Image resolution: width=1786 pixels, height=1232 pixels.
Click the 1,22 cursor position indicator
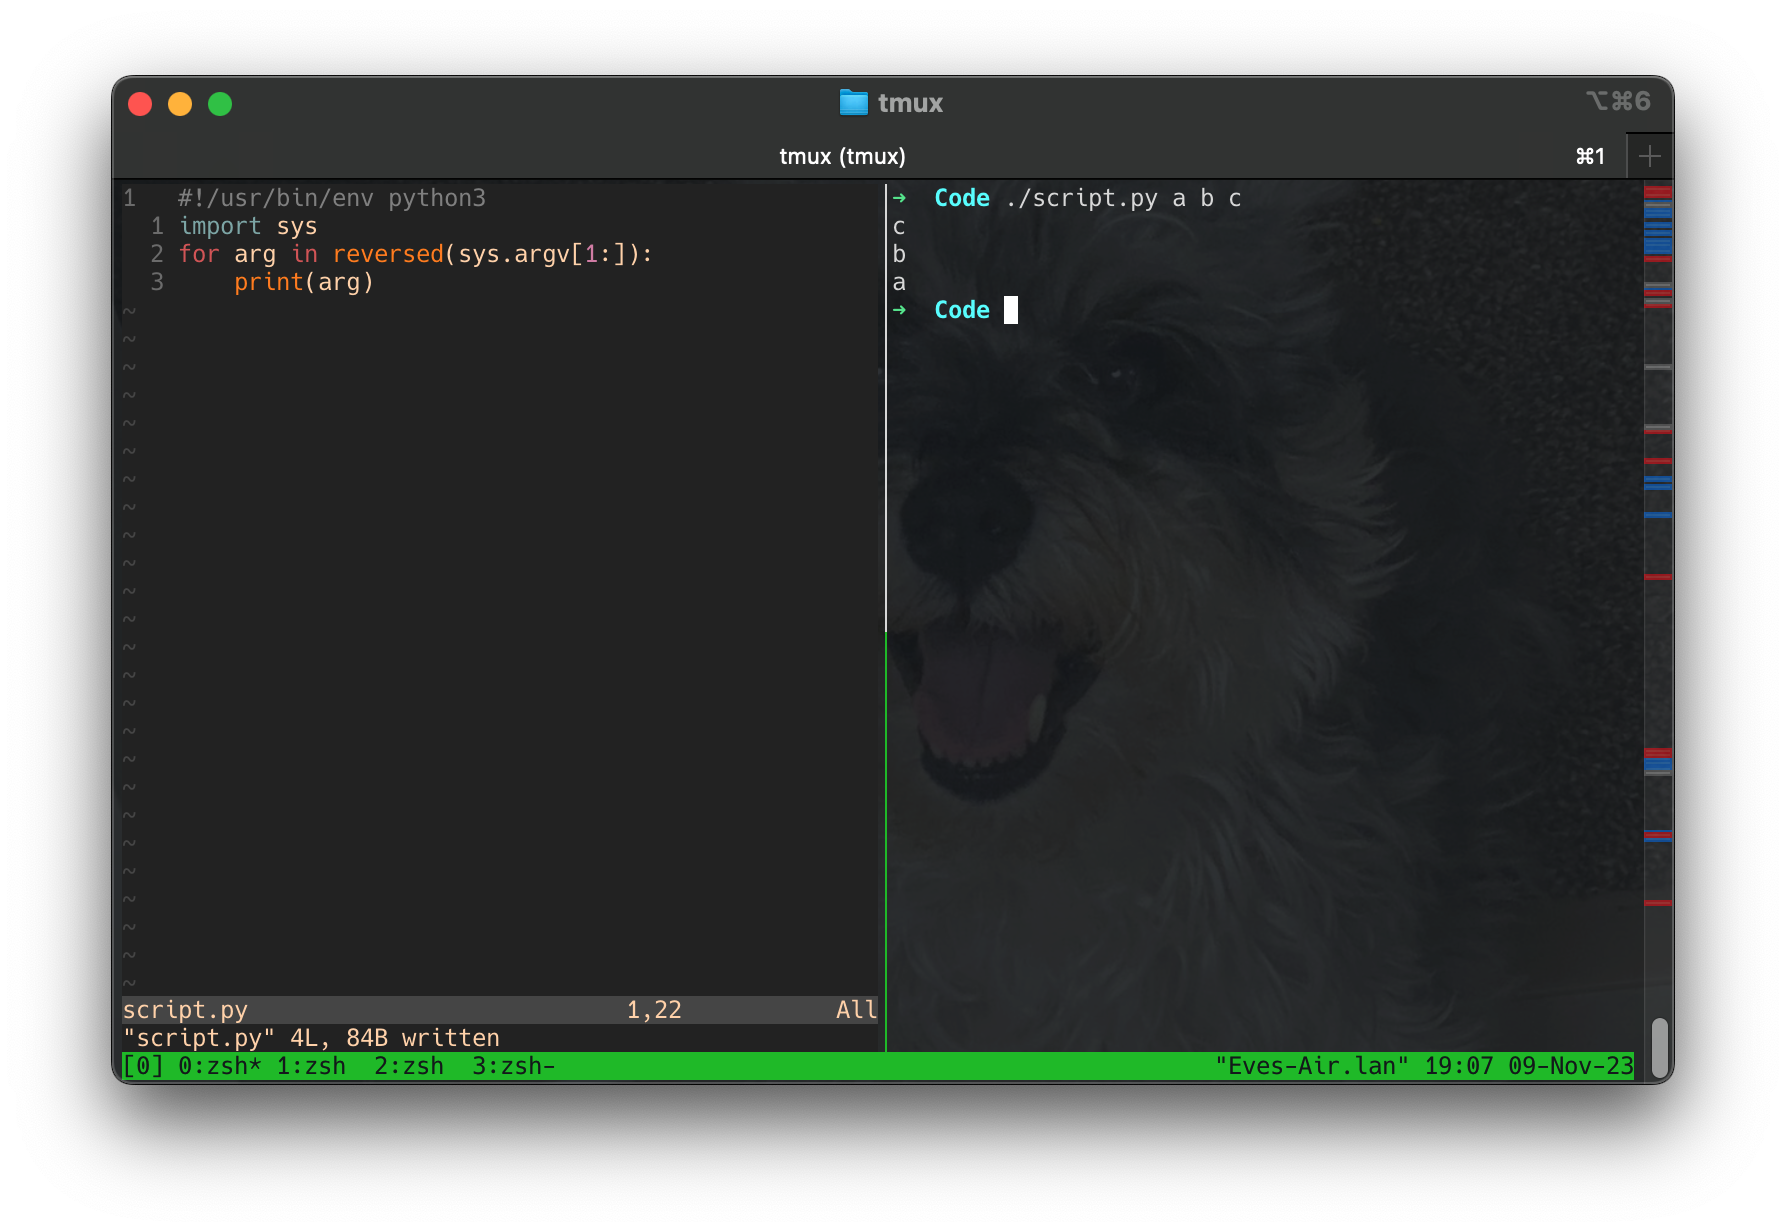[652, 1010]
